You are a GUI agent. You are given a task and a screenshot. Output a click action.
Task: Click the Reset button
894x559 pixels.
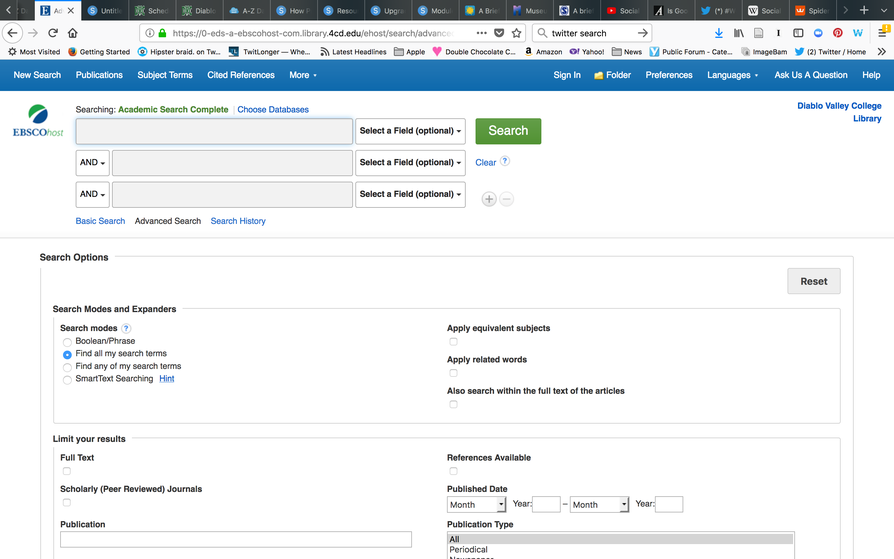[x=814, y=281]
